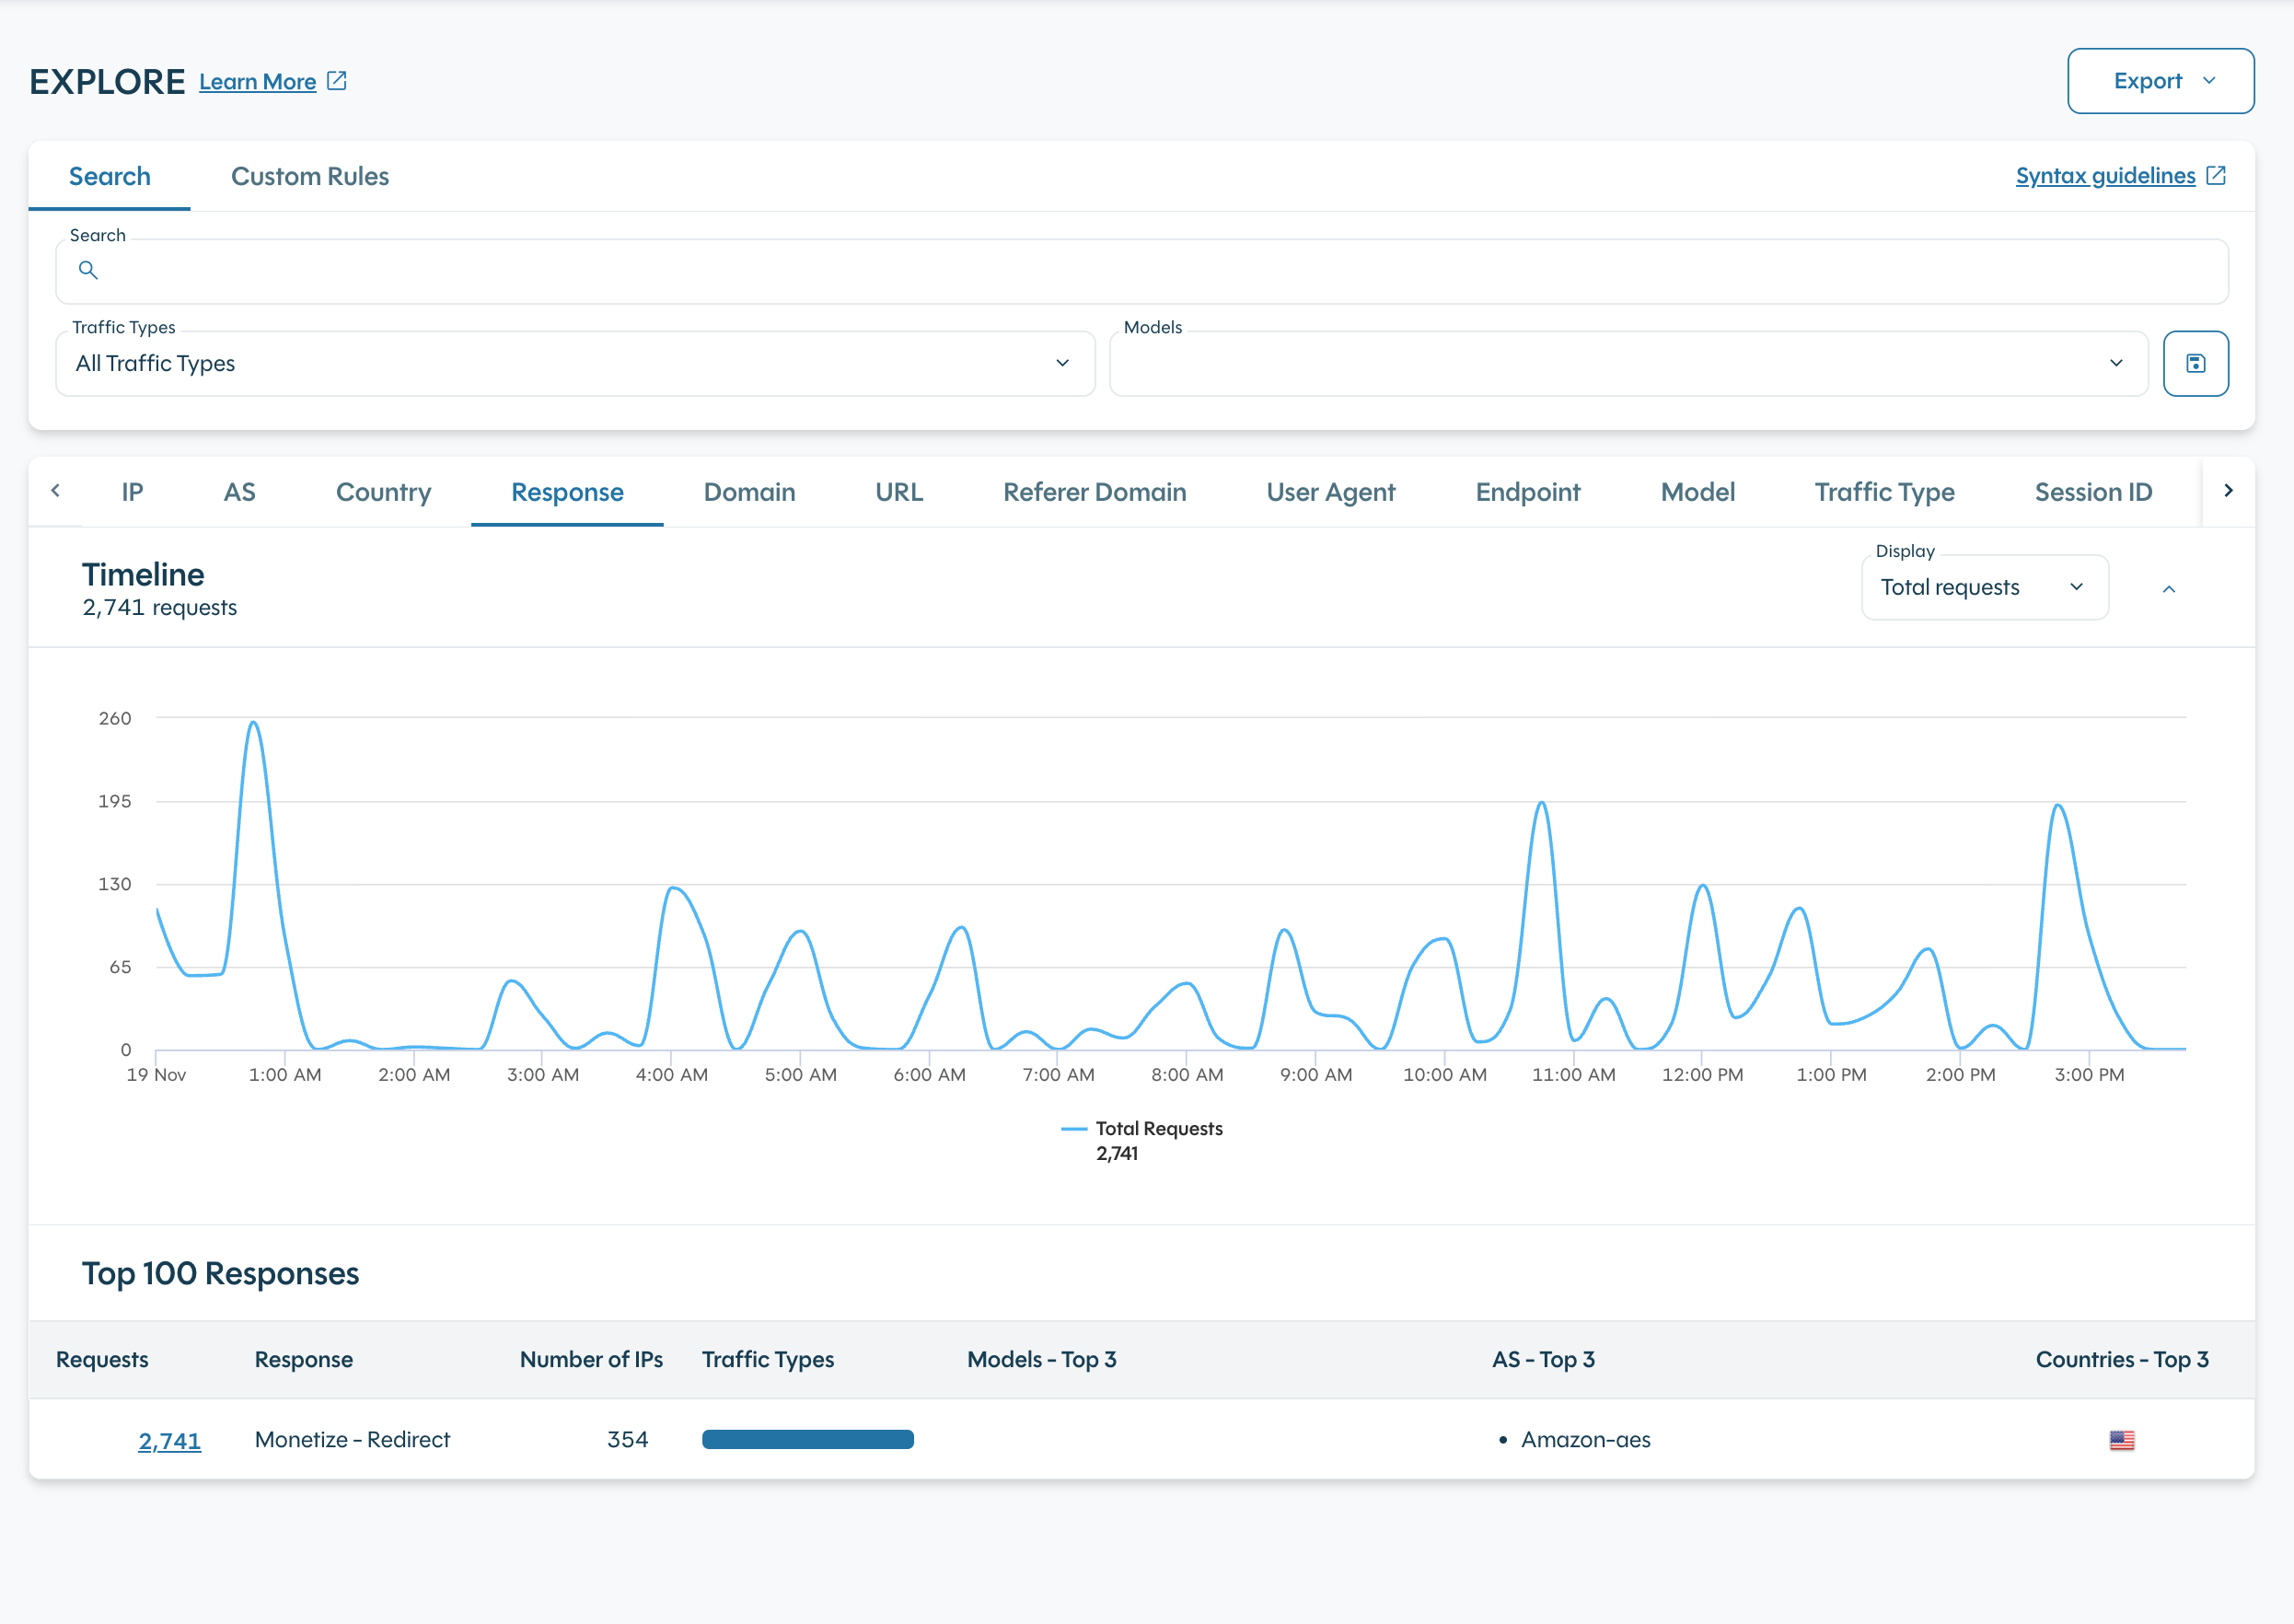Click the magnifier icon in Search field

(x=88, y=270)
